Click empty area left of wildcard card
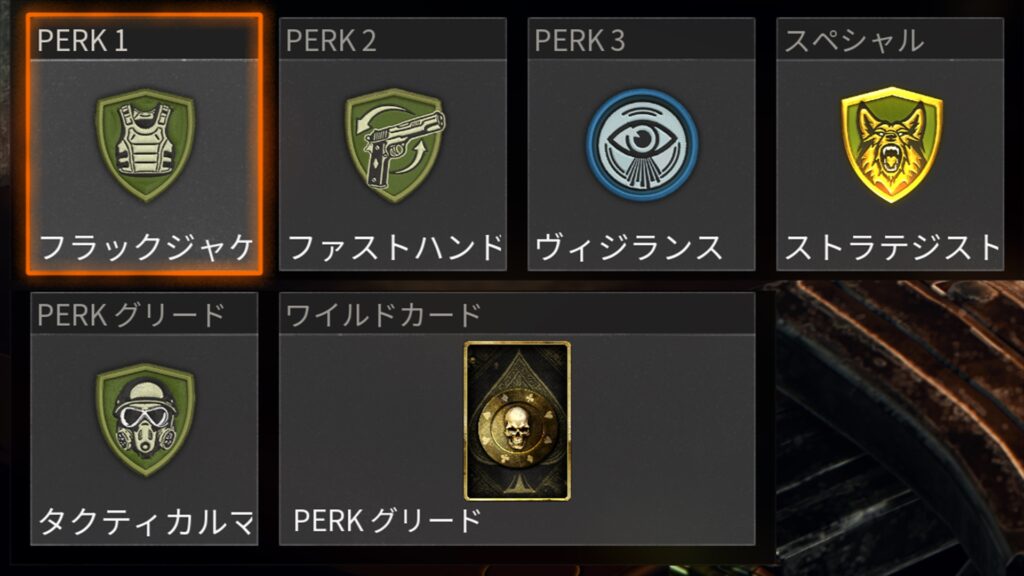The width and height of the screenshot is (1024, 576). pos(372,421)
